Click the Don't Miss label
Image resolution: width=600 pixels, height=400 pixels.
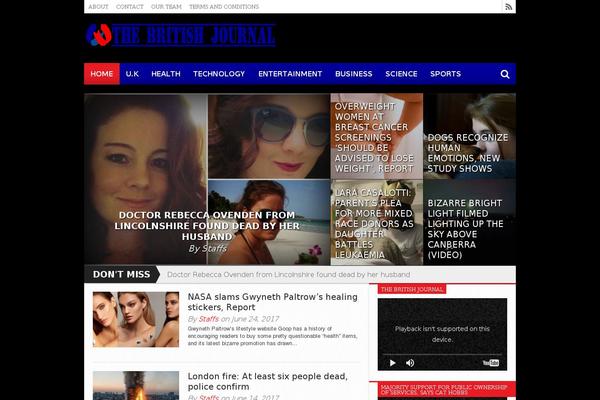click(x=122, y=274)
